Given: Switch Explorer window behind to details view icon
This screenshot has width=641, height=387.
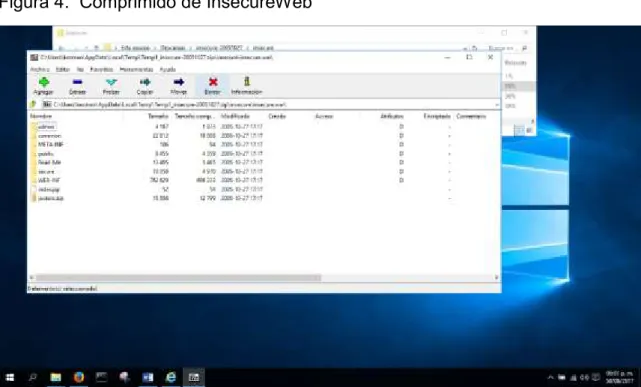Looking at the screenshot, I should 518,131.
